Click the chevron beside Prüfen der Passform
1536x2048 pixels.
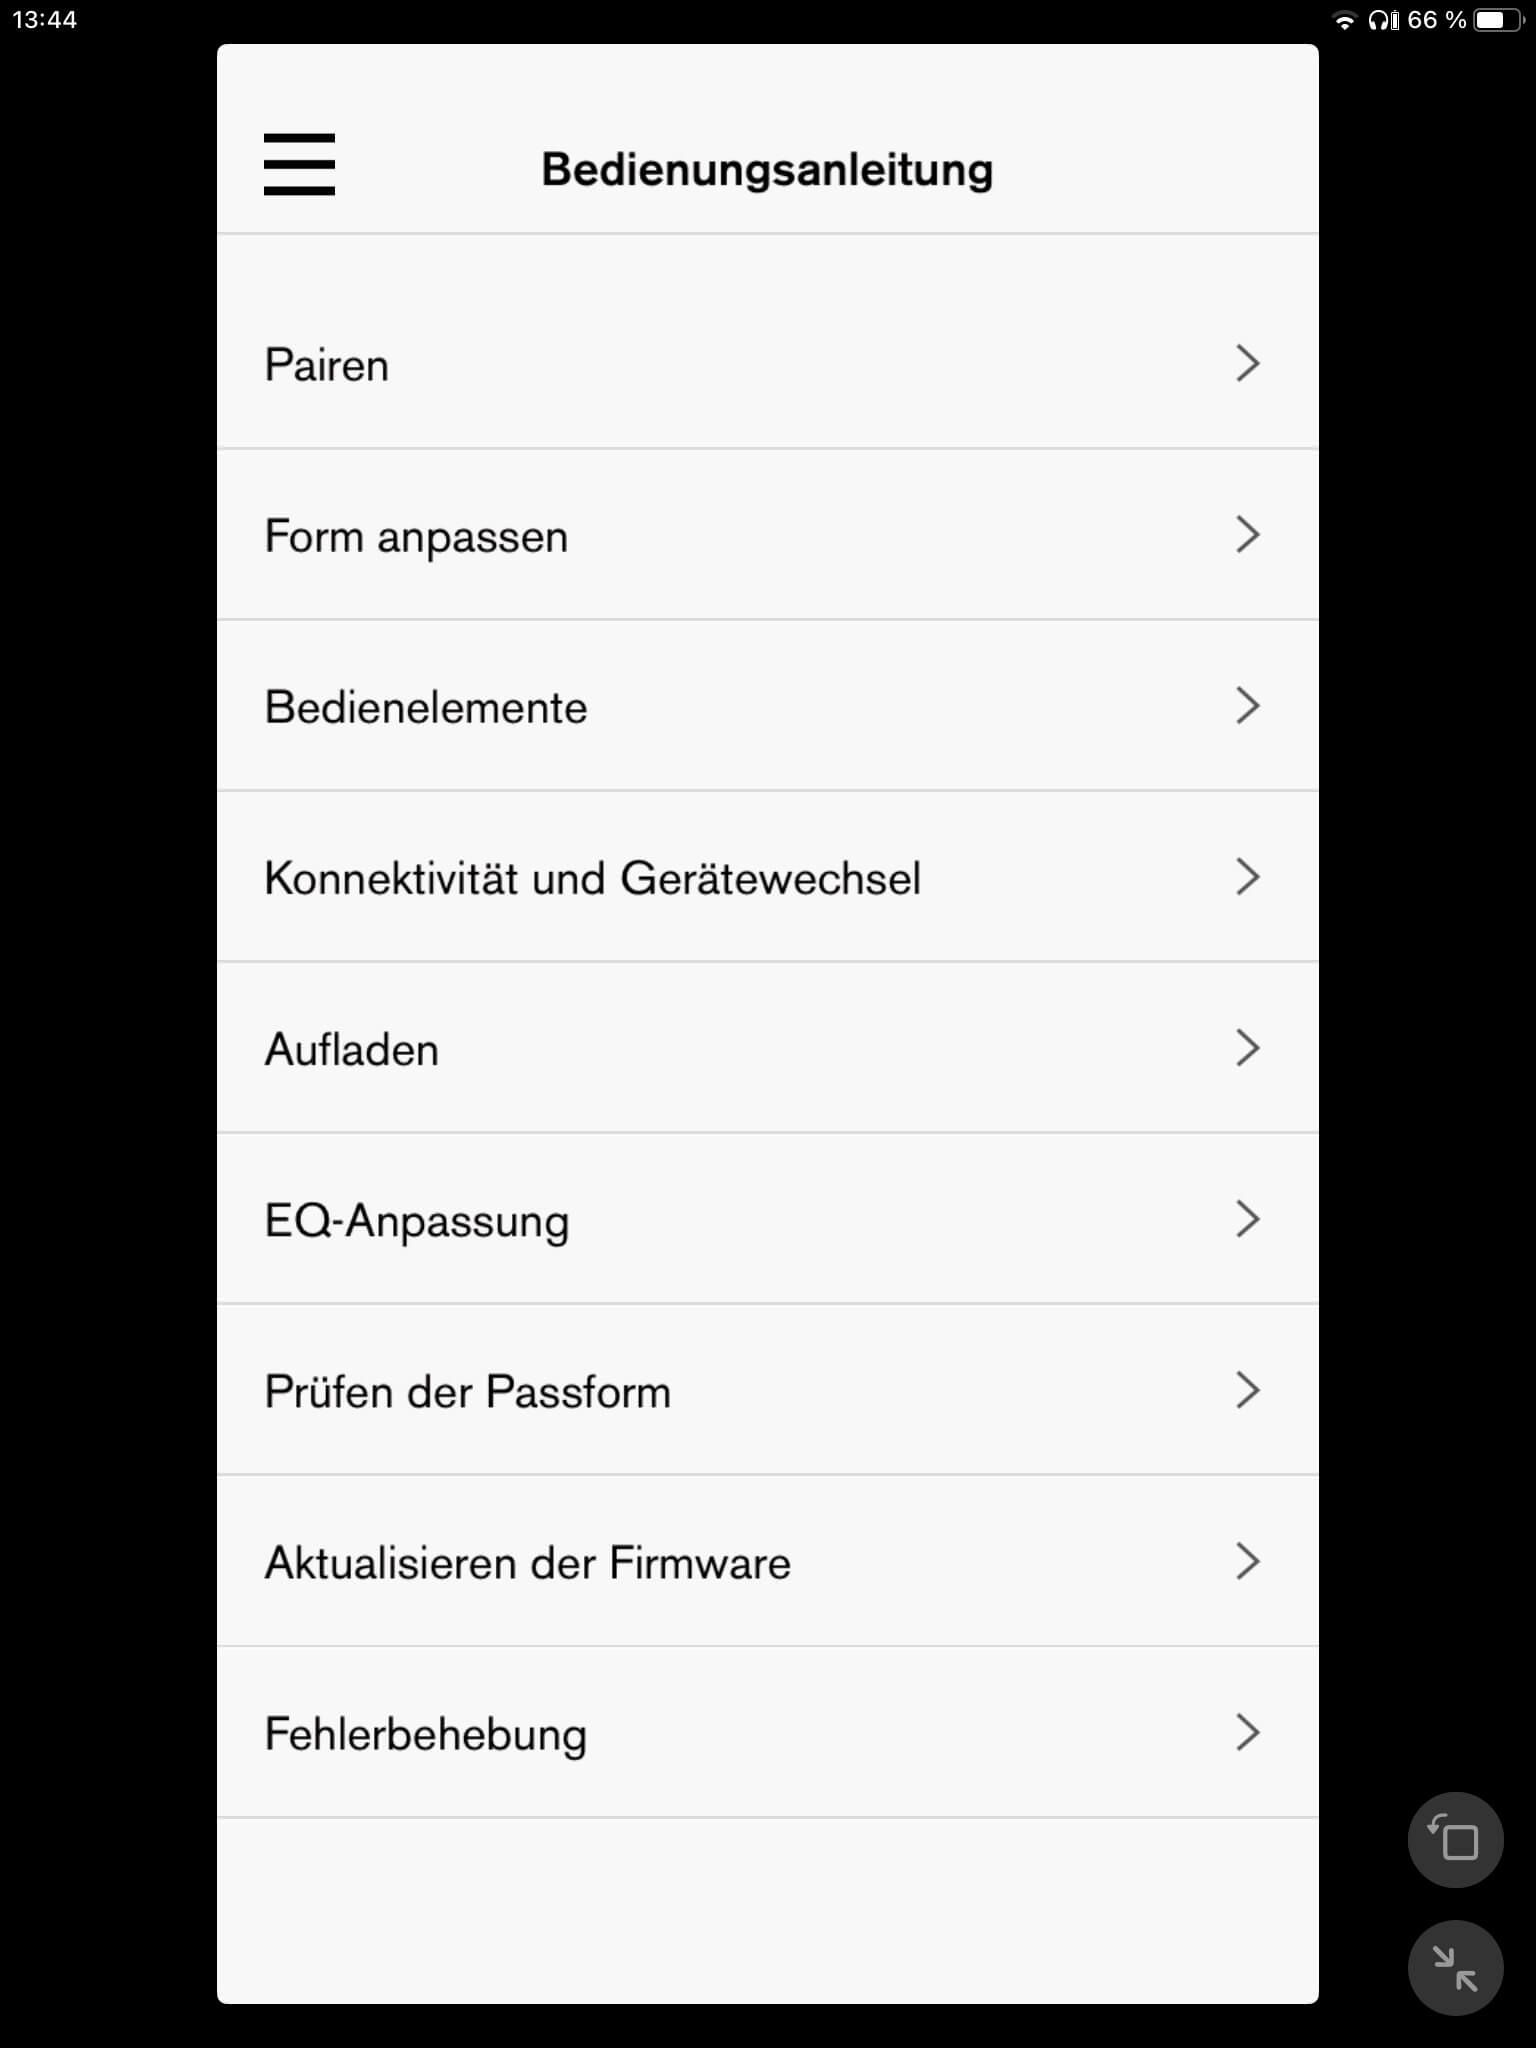1247,1390
